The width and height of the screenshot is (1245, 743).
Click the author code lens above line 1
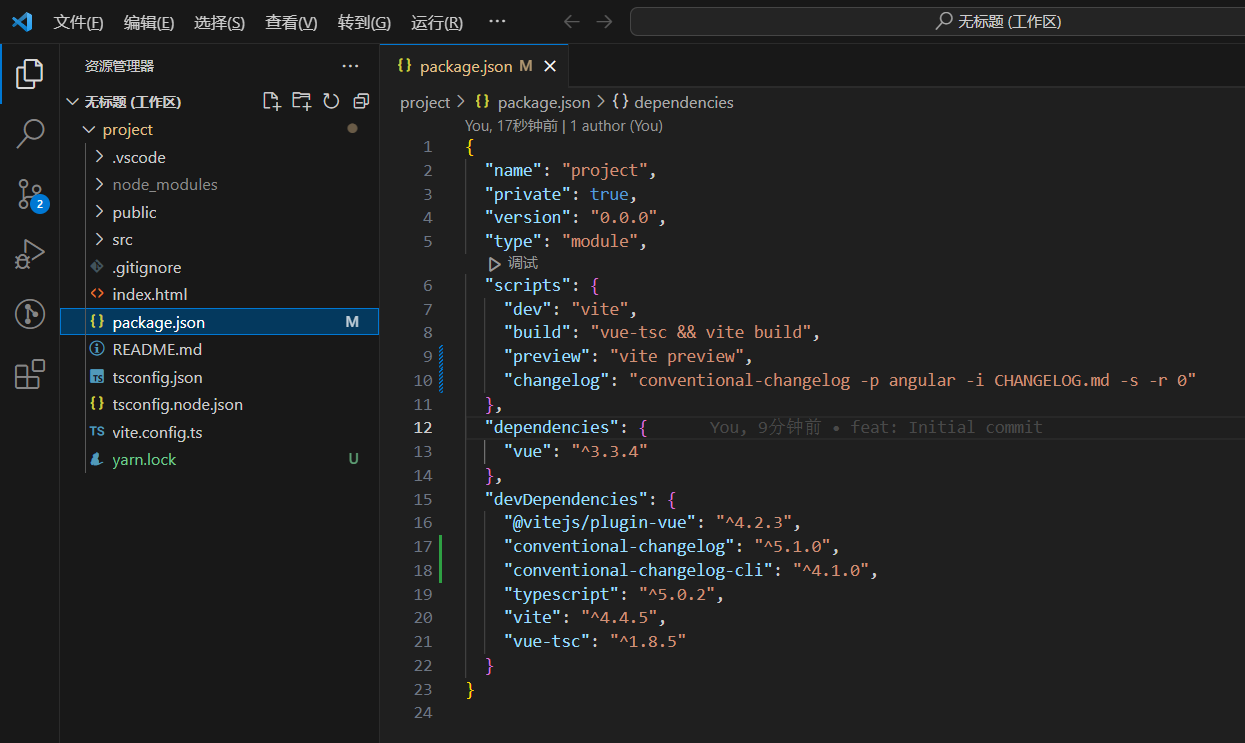click(564, 126)
